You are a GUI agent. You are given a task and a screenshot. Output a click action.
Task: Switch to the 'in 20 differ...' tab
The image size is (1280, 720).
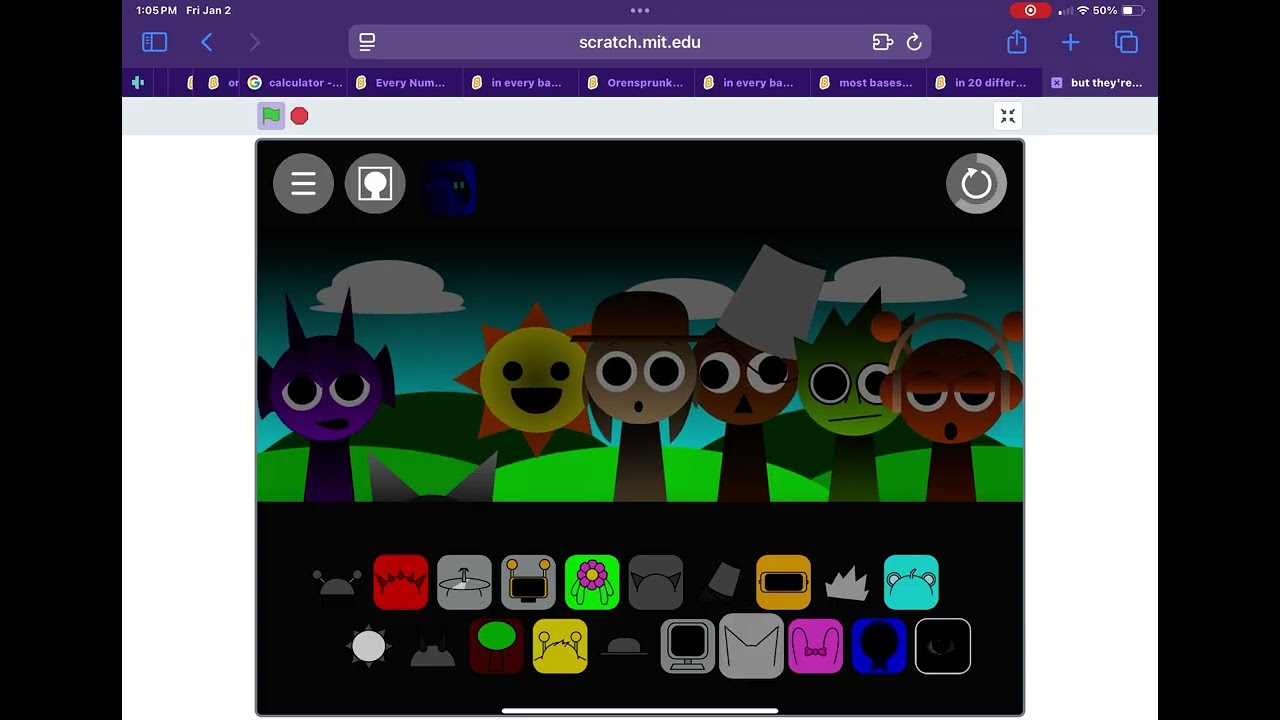(x=984, y=83)
